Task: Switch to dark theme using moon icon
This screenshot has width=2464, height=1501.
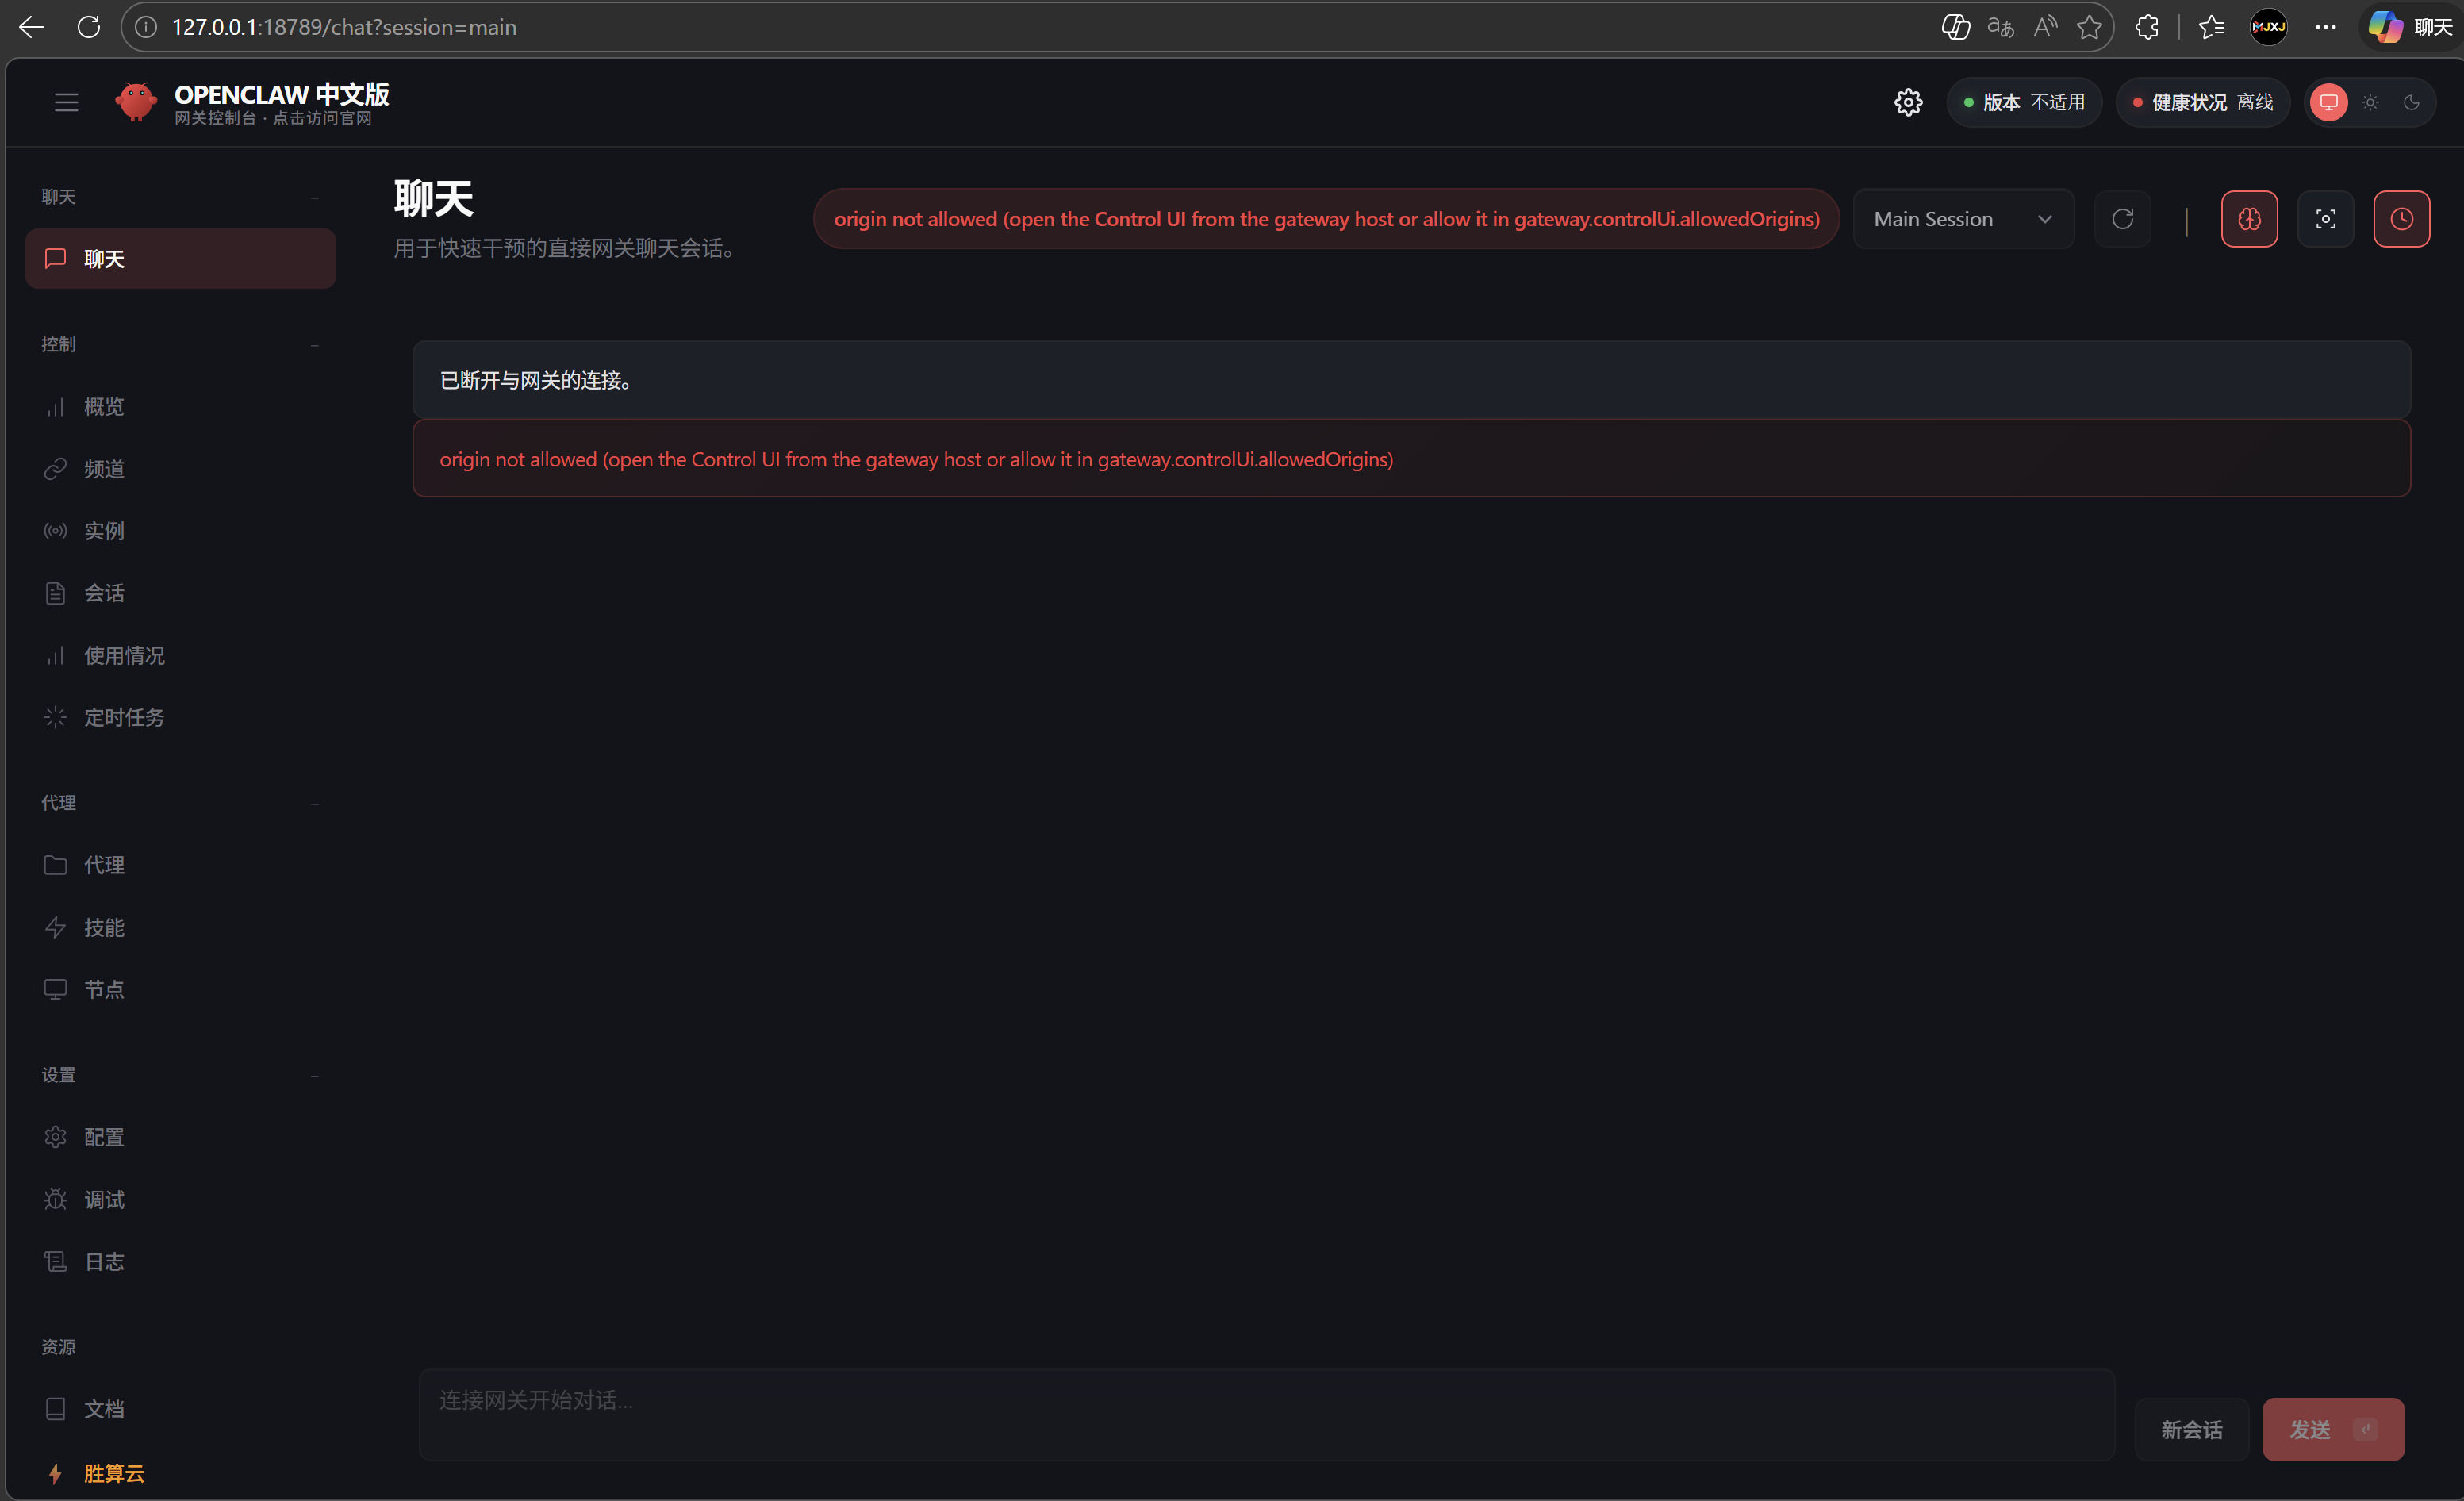Action: [2411, 102]
